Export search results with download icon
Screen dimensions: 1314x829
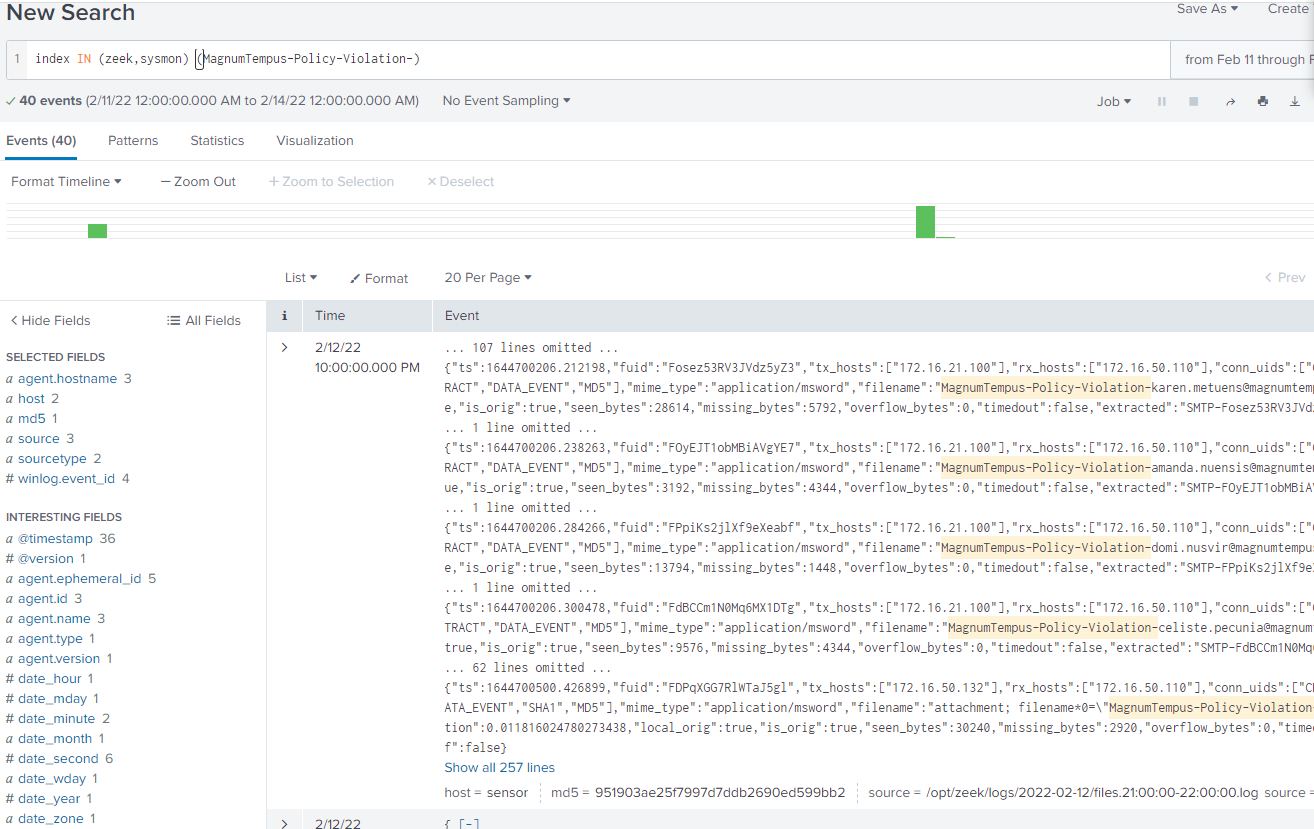tap(1295, 101)
